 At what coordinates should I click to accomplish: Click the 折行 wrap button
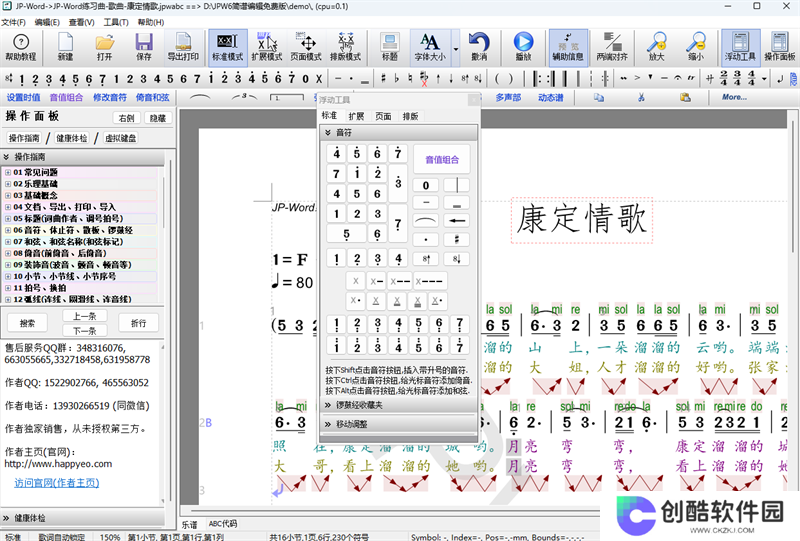(x=138, y=323)
